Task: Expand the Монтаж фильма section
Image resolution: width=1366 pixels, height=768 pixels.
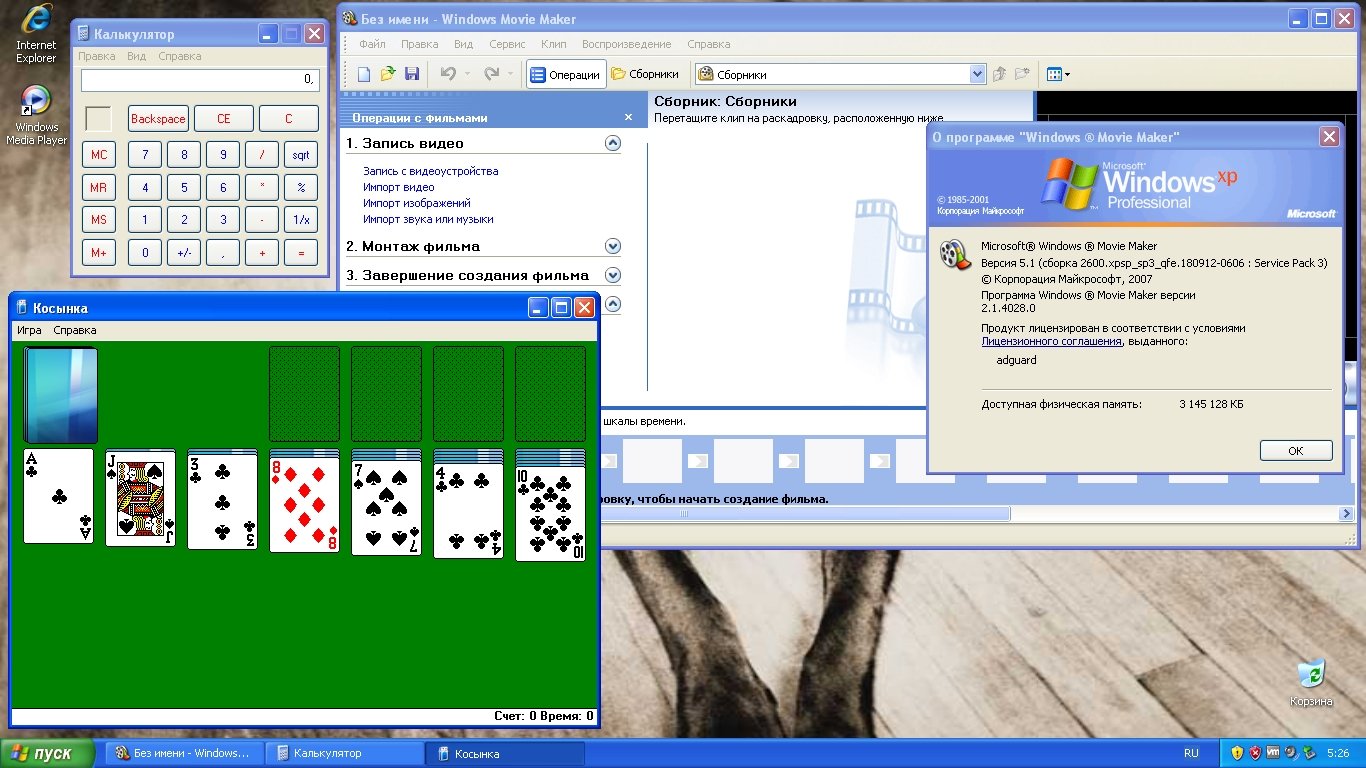Action: click(x=613, y=246)
